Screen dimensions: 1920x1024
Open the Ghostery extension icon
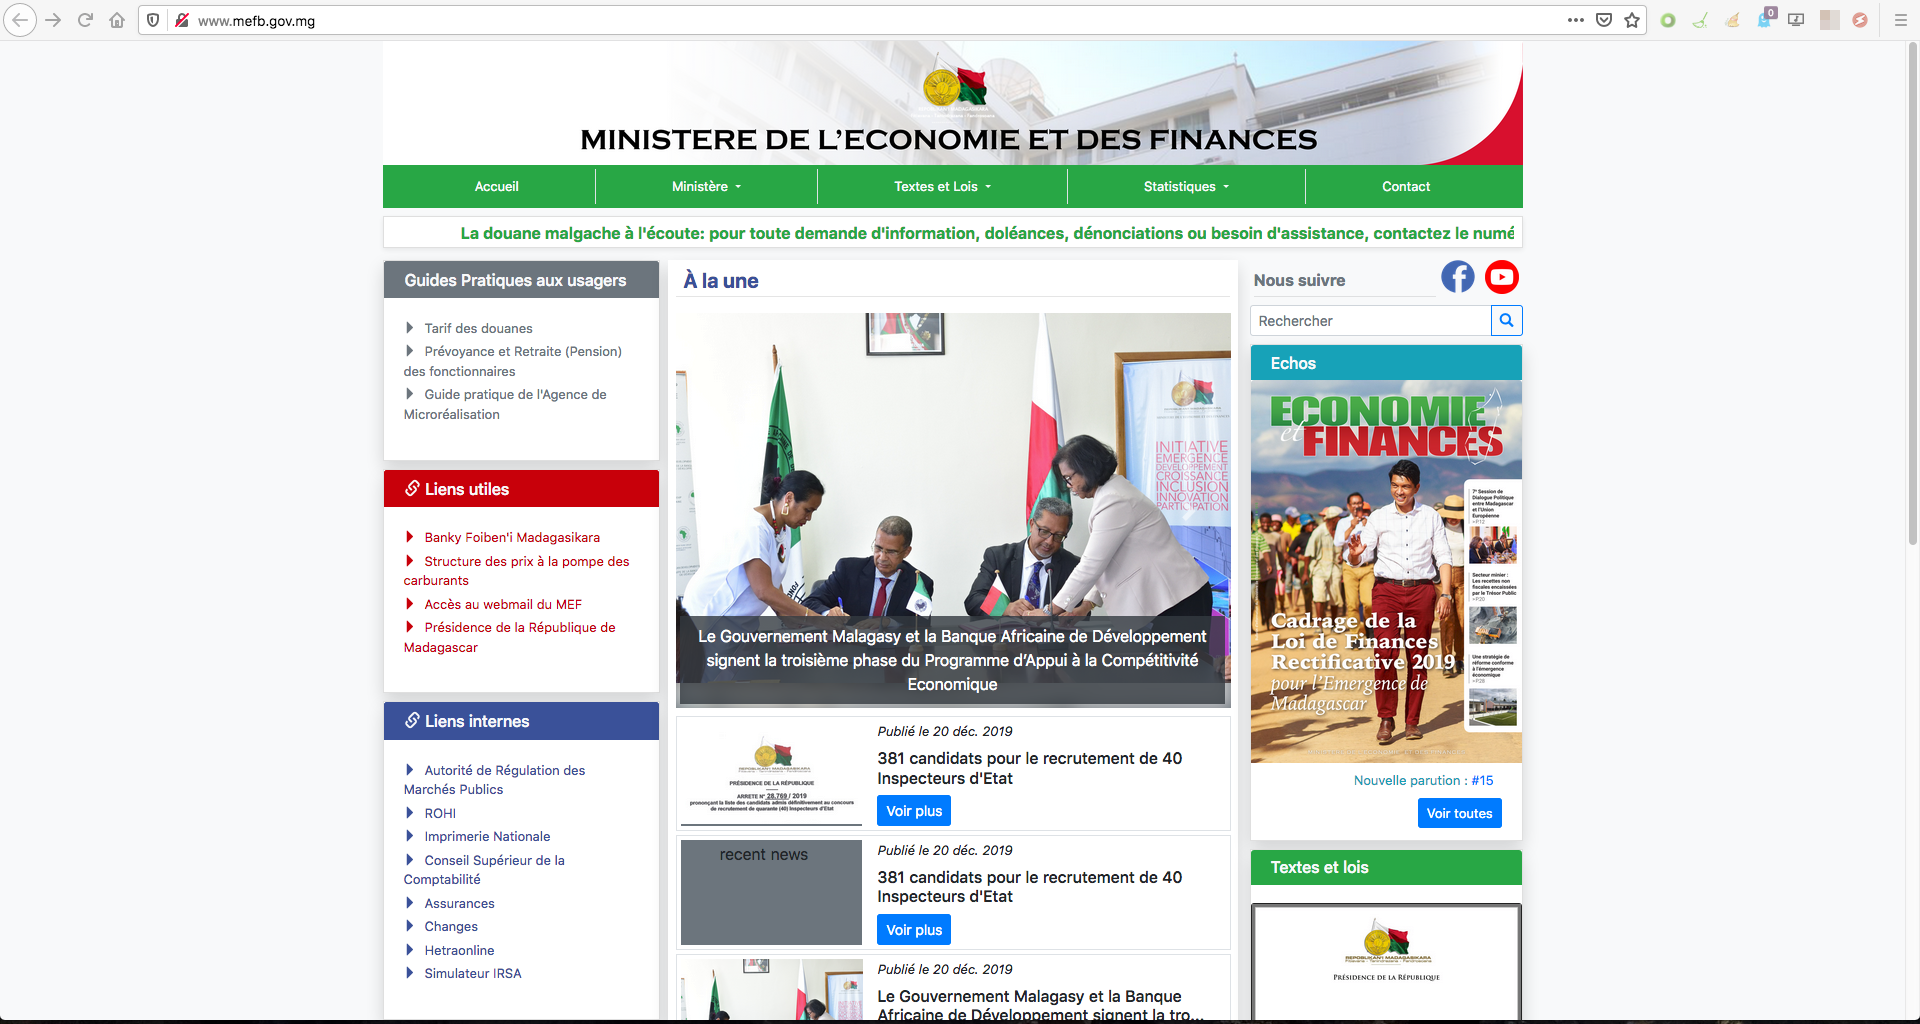click(x=1764, y=20)
